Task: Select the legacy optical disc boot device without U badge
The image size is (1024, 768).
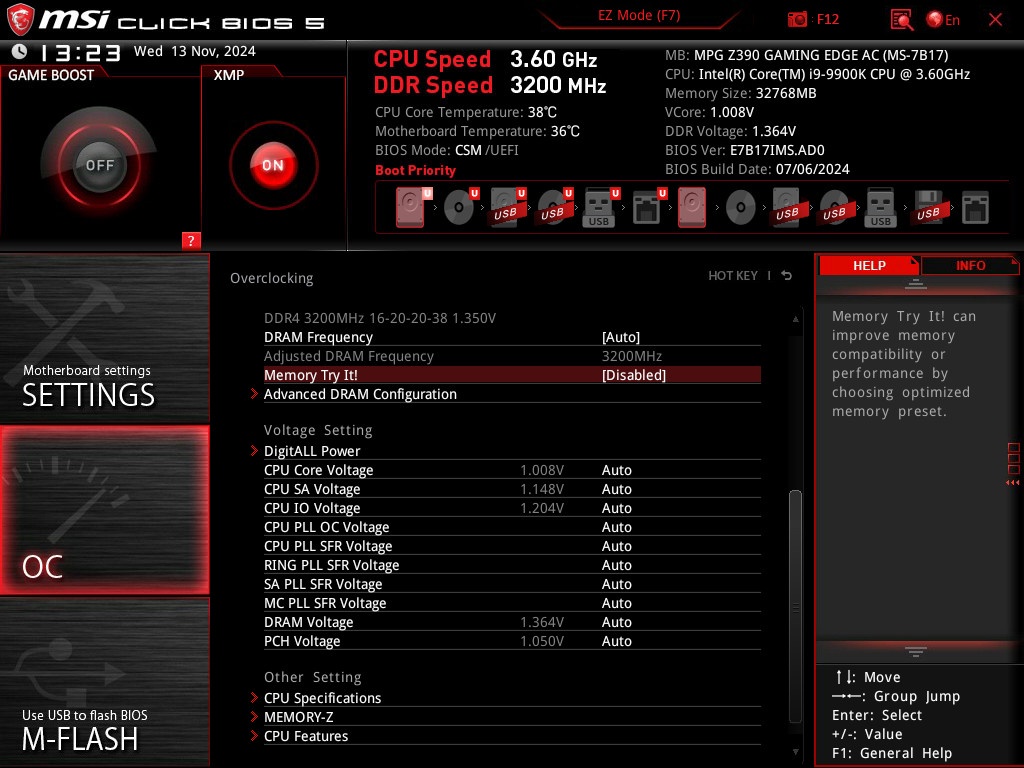Action: [741, 207]
